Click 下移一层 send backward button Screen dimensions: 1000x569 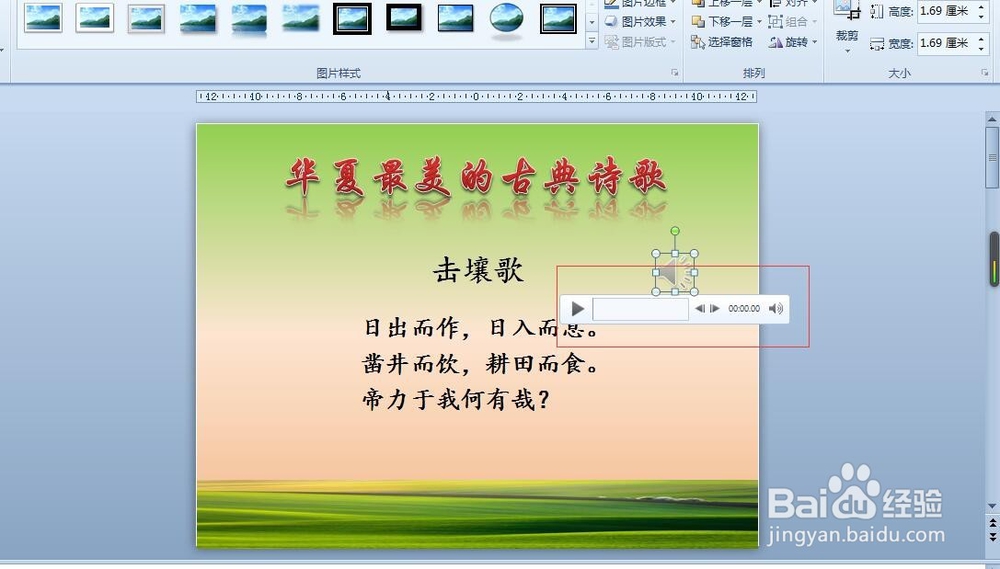[723, 21]
